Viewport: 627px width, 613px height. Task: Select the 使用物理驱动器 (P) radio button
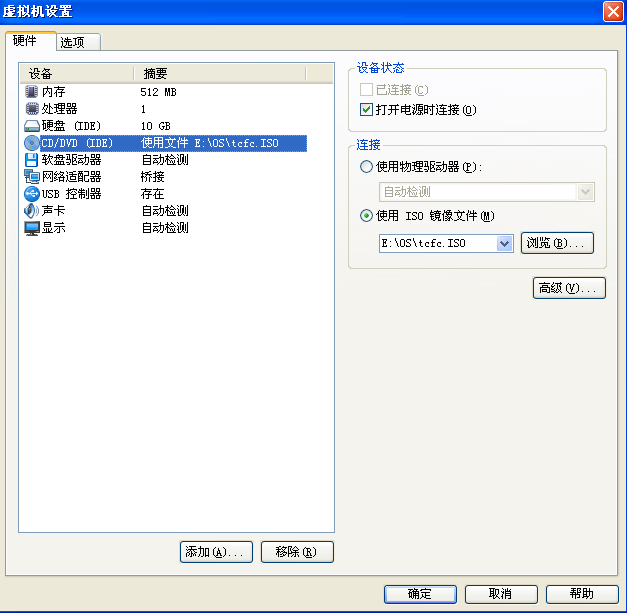366,167
